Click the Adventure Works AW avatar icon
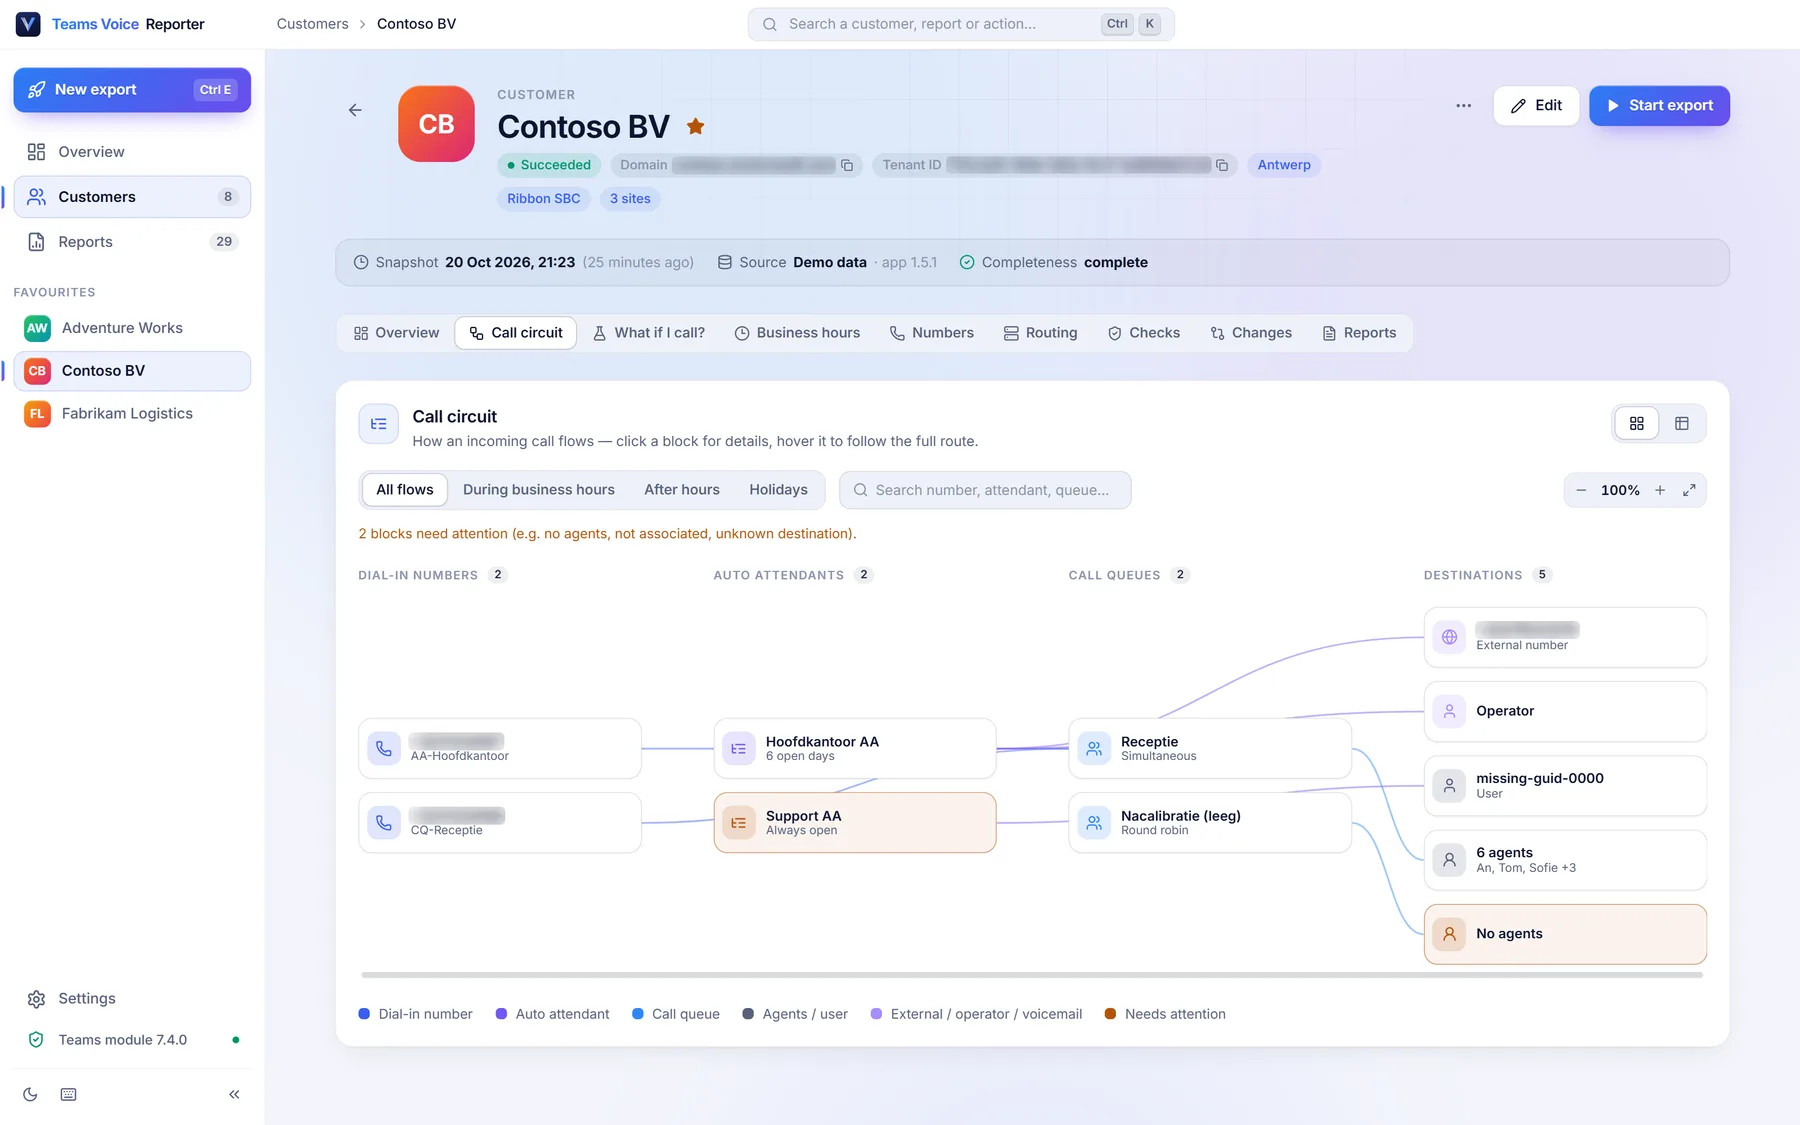The height and width of the screenshot is (1125, 1800). point(37,328)
